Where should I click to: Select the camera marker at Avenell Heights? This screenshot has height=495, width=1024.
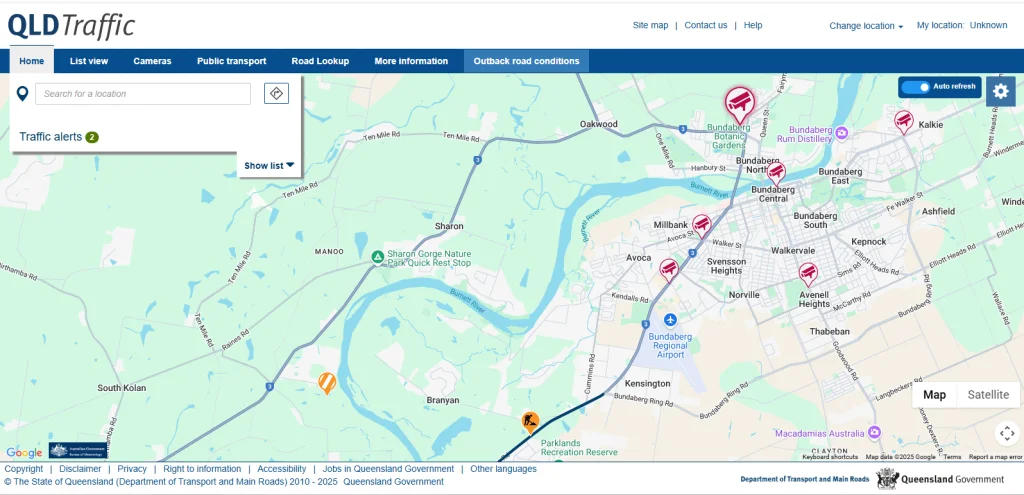[807, 273]
